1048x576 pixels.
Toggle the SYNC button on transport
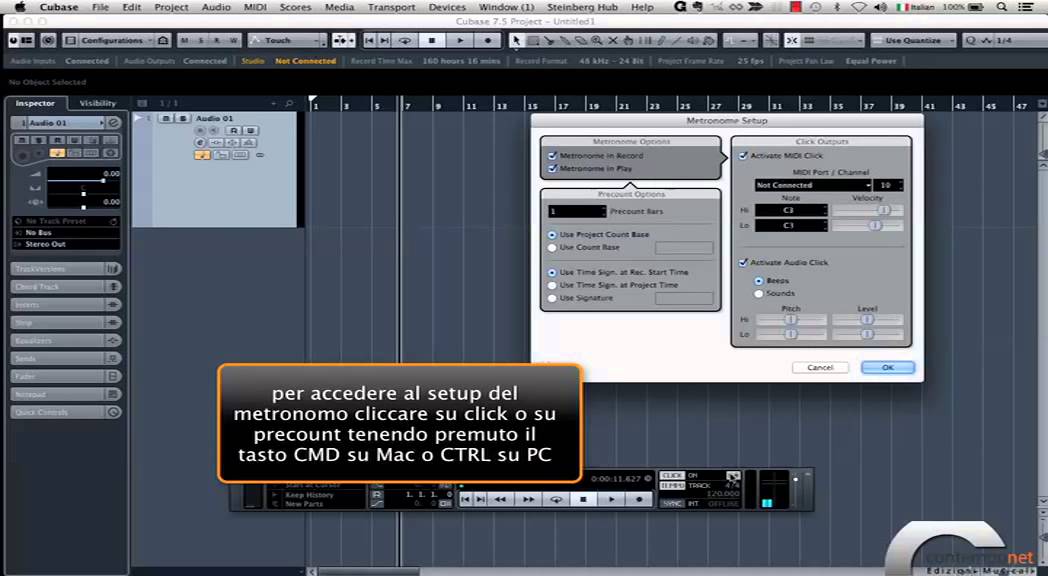point(672,503)
